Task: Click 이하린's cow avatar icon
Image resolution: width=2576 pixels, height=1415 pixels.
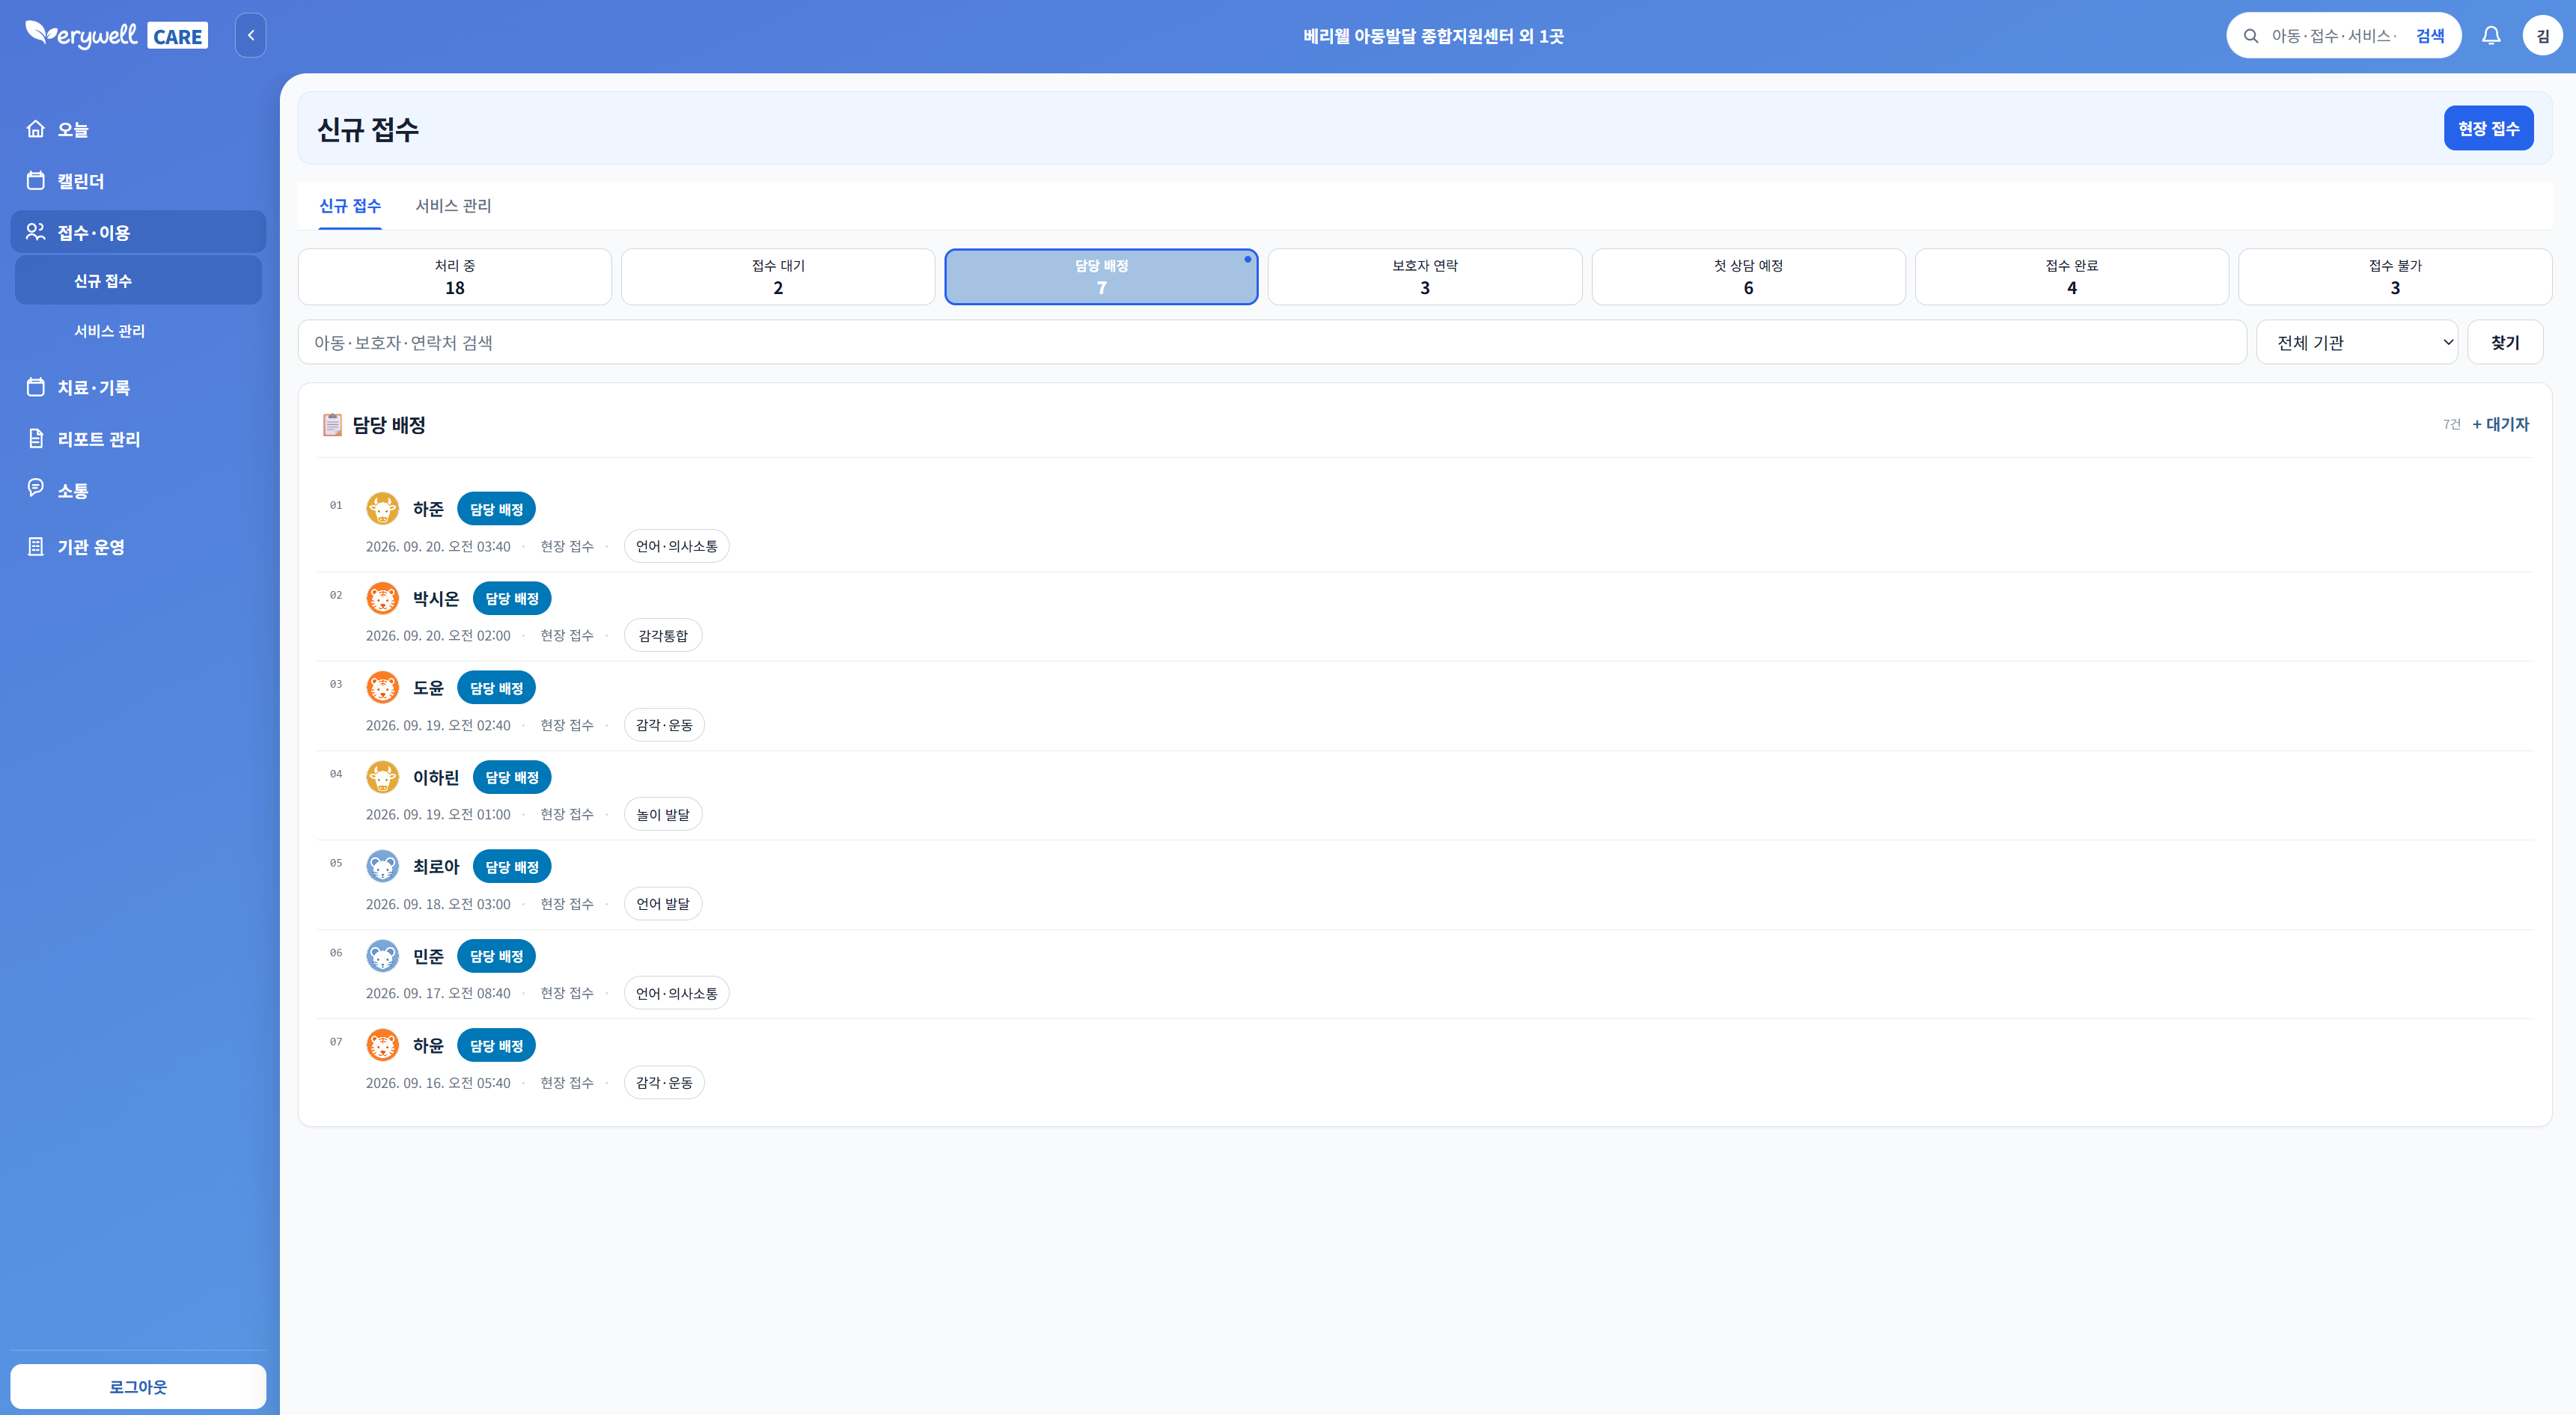Action: (x=382, y=777)
